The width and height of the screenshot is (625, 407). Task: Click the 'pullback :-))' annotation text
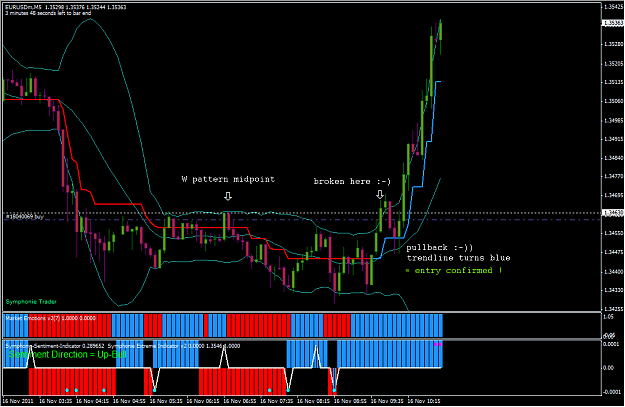pyautogui.click(x=439, y=248)
